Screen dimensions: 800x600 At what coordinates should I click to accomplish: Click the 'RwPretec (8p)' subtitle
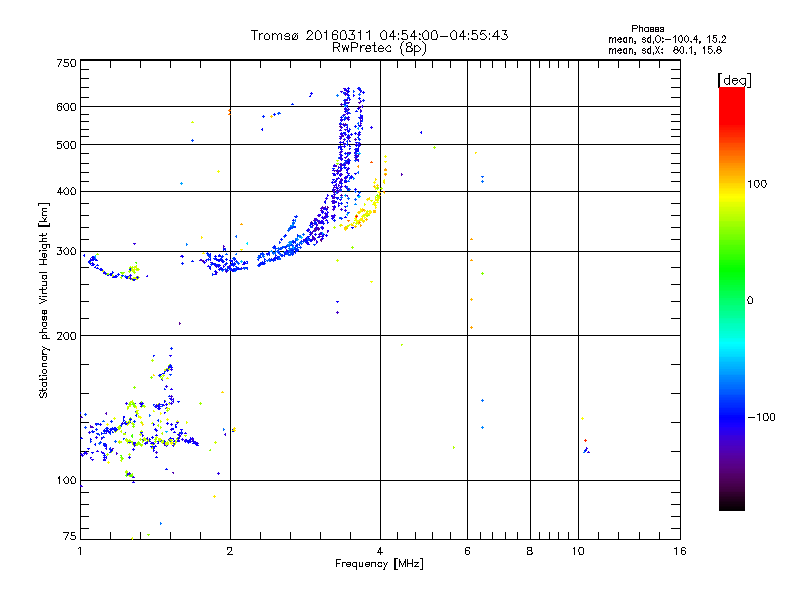379,48
